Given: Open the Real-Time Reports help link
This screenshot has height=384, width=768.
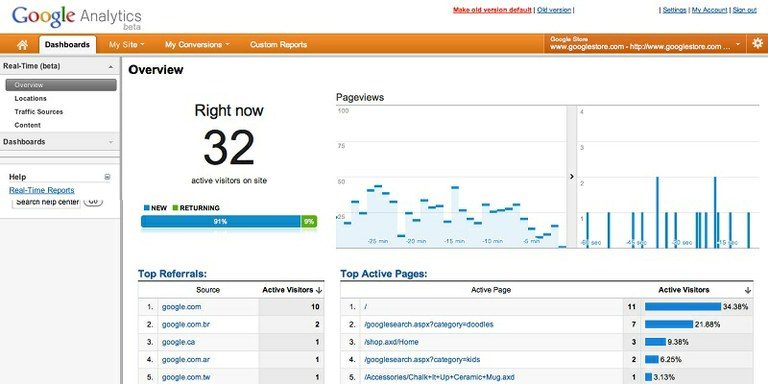Looking at the screenshot, I should point(42,190).
